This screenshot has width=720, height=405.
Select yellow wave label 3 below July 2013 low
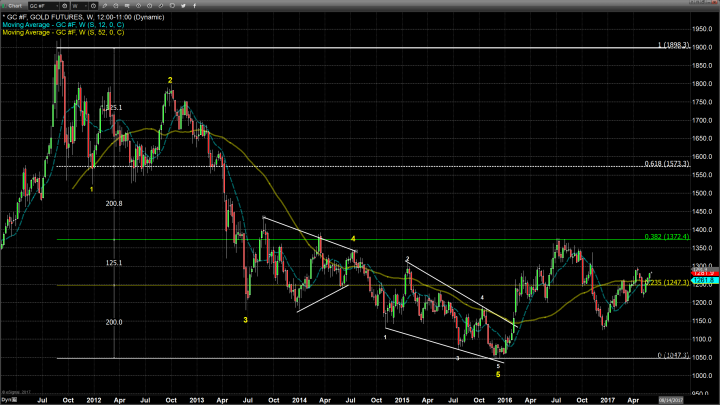click(246, 320)
